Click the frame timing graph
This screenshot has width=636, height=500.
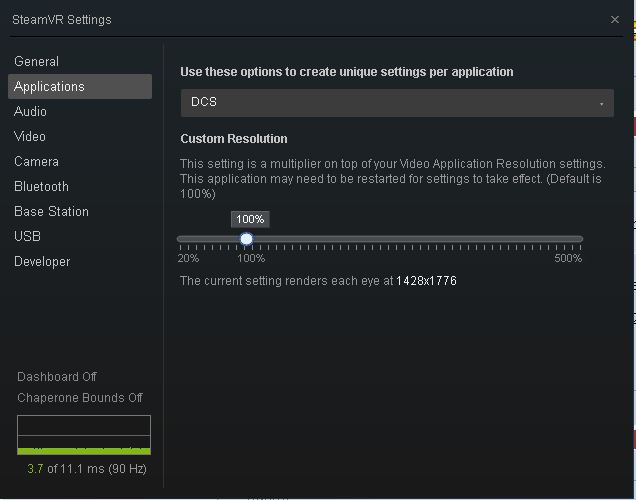point(84,435)
